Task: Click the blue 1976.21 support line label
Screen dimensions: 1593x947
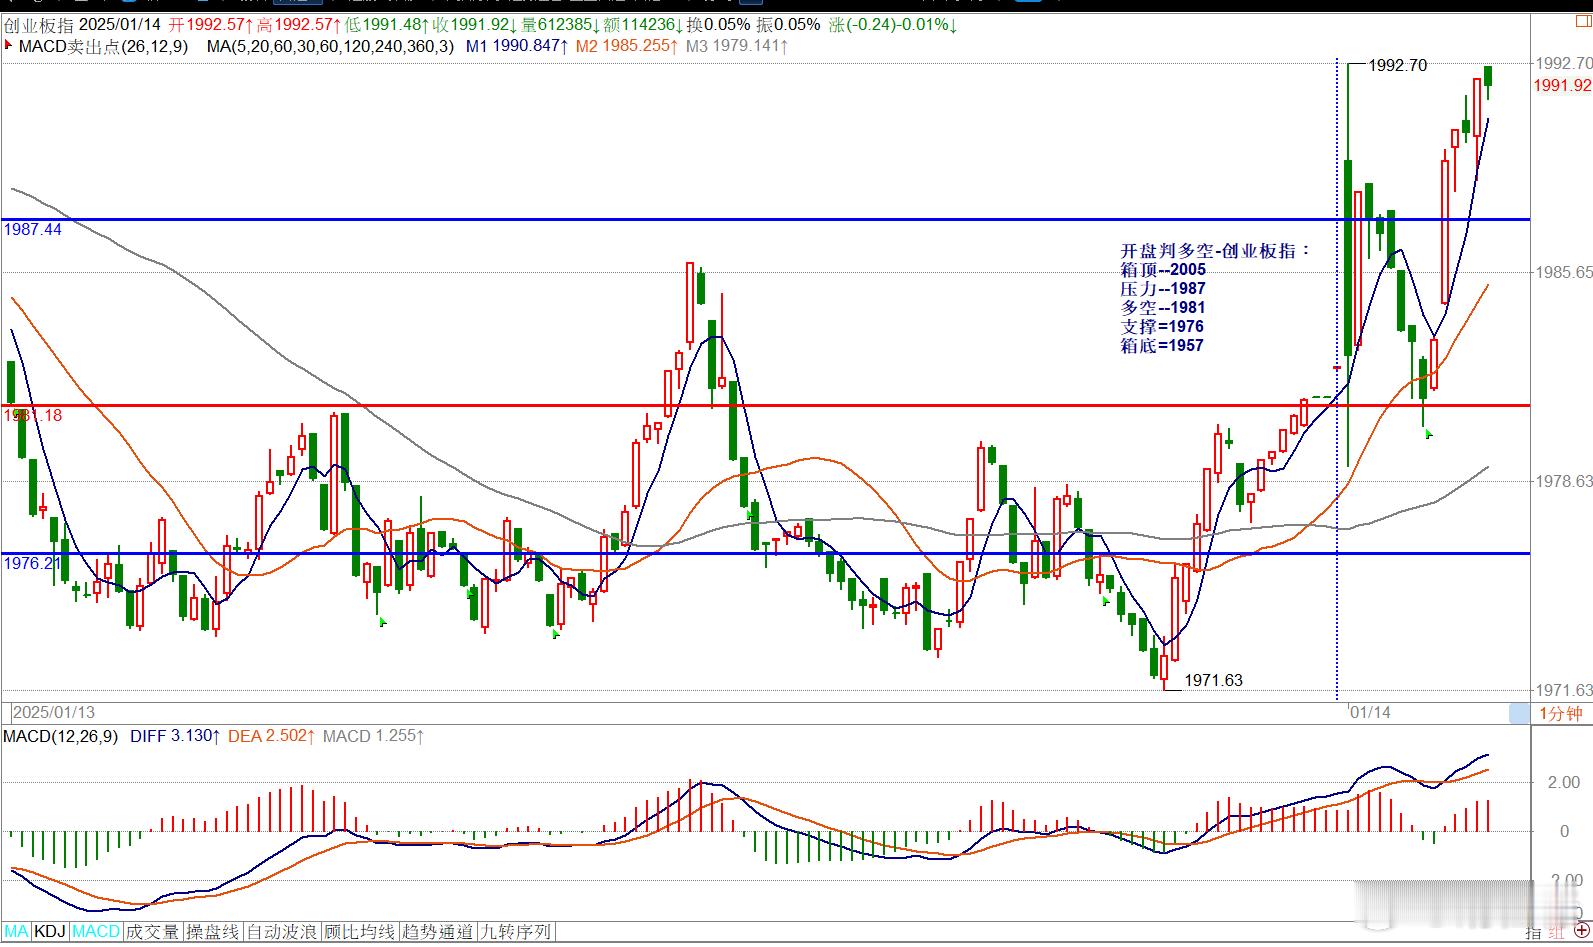Action: [x=33, y=564]
